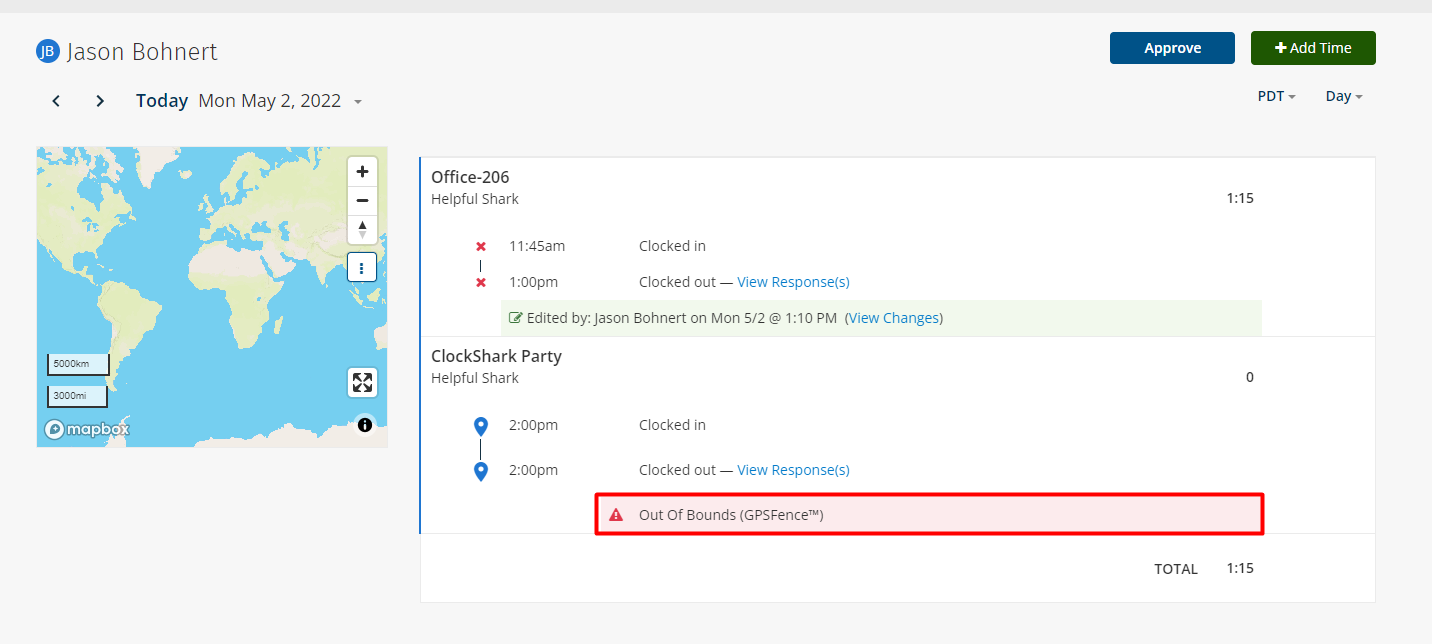Click the 2:00pm clock-in location pin

click(481, 426)
